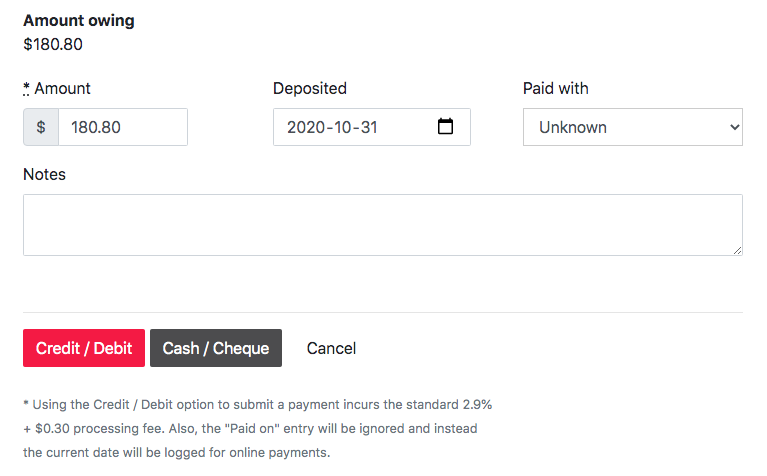The width and height of the screenshot is (767, 476).
Task: Click the Notes label
Action: pos(45,175)
